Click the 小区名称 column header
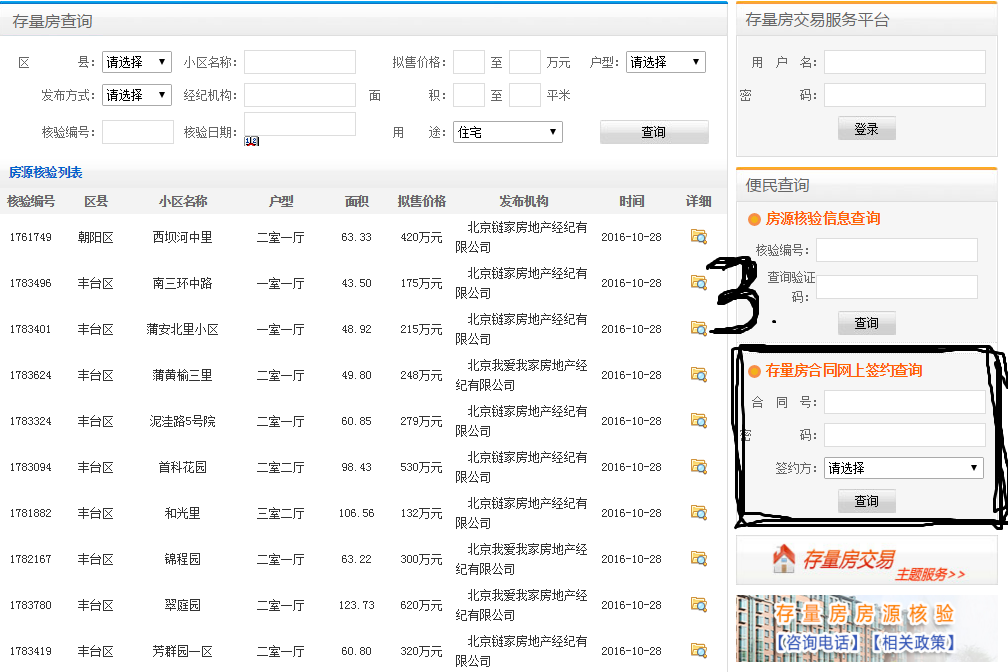This screenshot has width=1008, height=672. point(183,201)
